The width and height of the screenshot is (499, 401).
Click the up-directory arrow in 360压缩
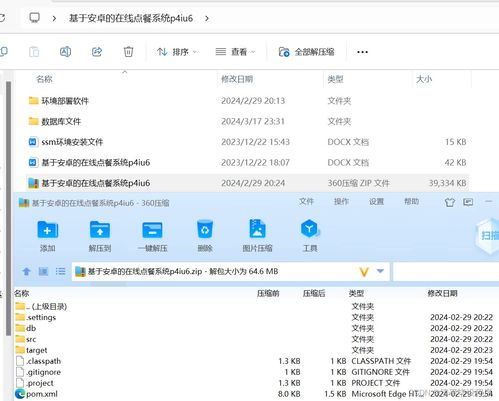pyautogui.click(x=26, y=271)
